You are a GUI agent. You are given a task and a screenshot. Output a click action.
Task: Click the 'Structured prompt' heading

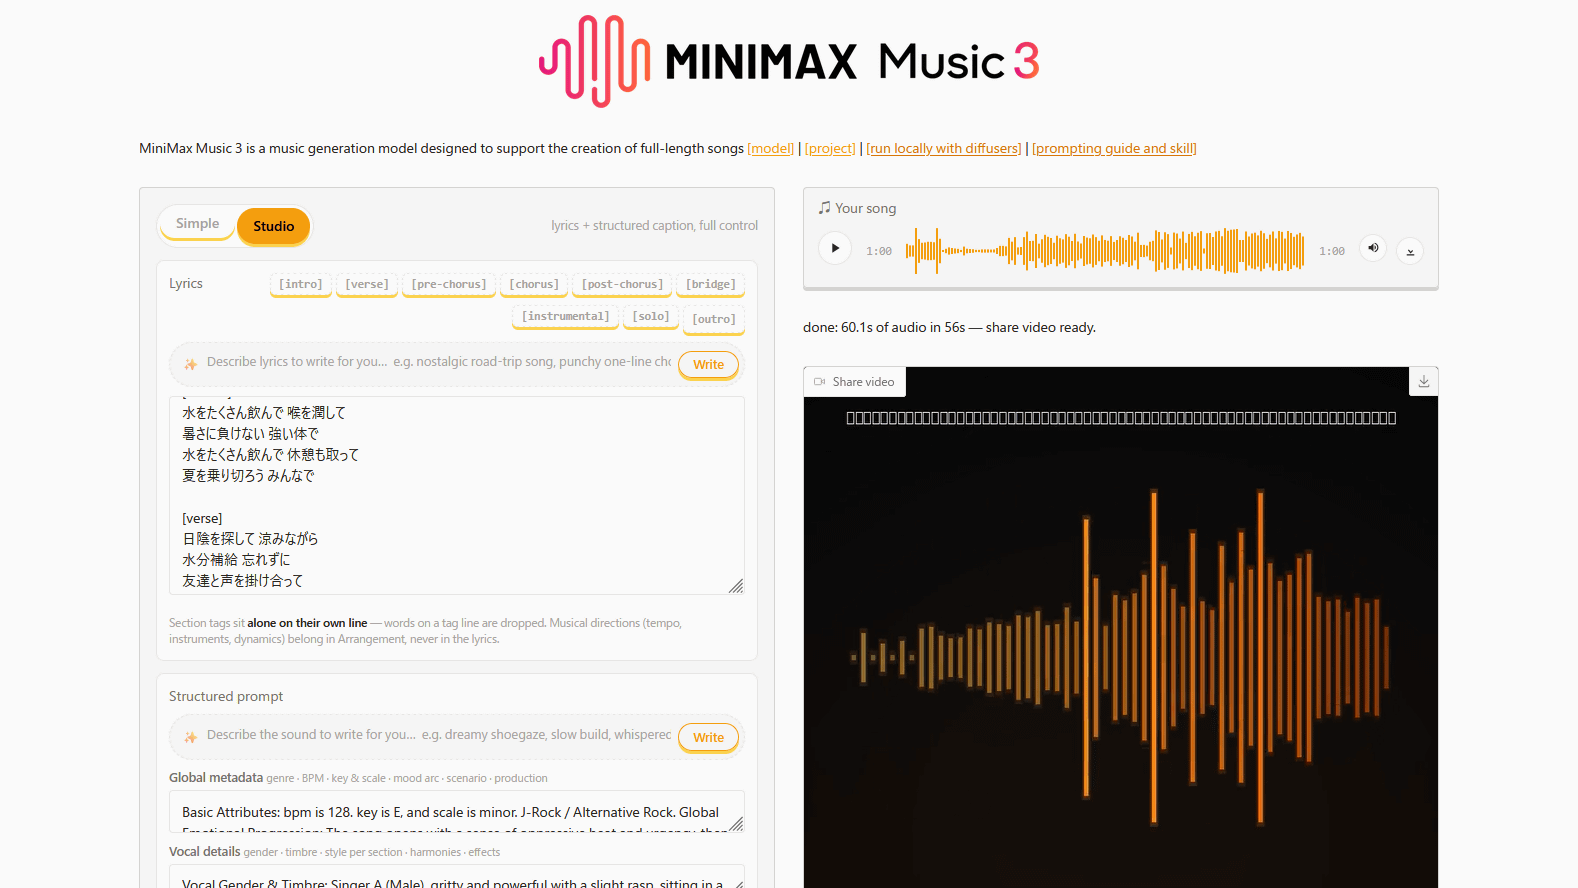[x=226, y=696]
